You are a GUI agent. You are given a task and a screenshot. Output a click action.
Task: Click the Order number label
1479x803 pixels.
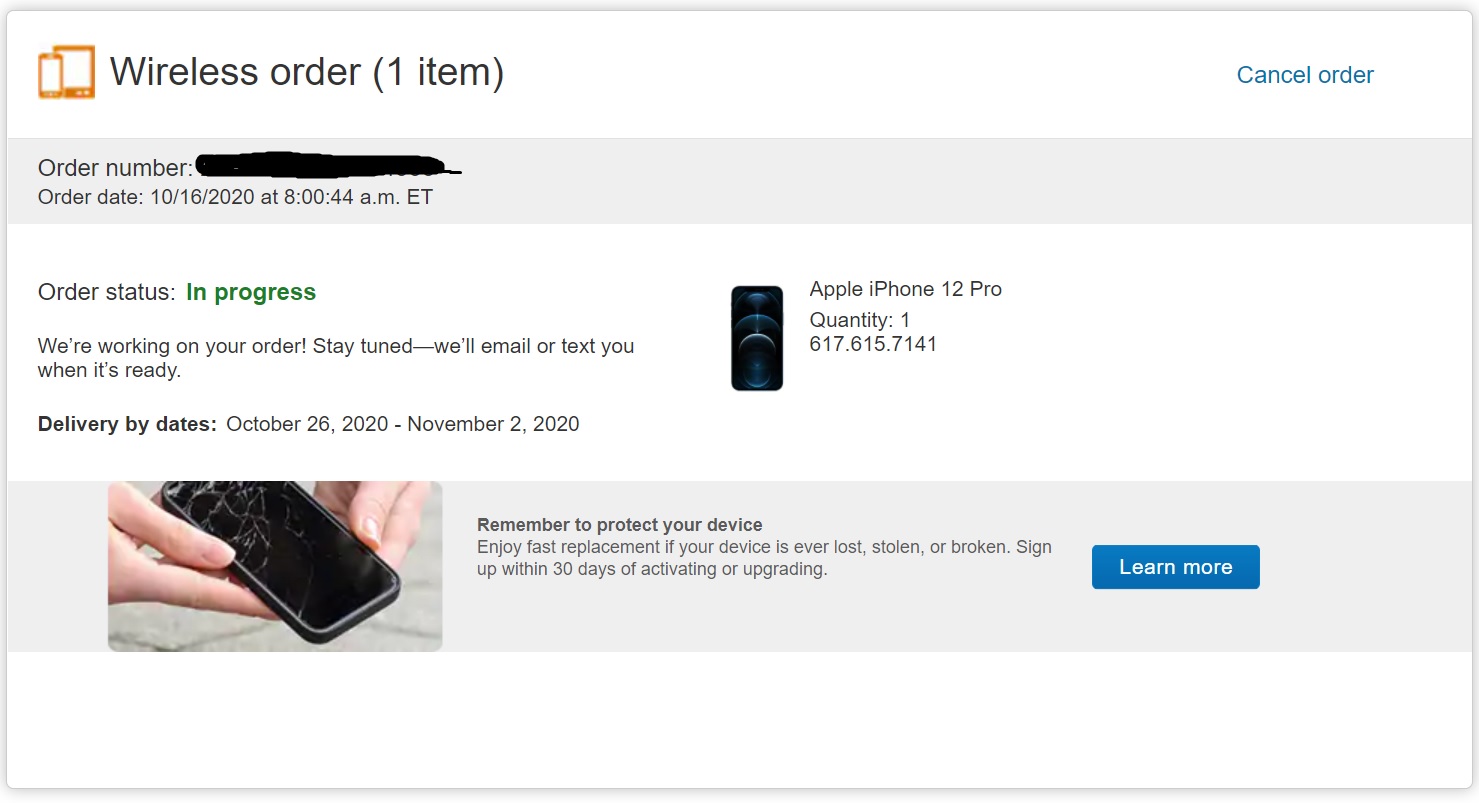115,168
